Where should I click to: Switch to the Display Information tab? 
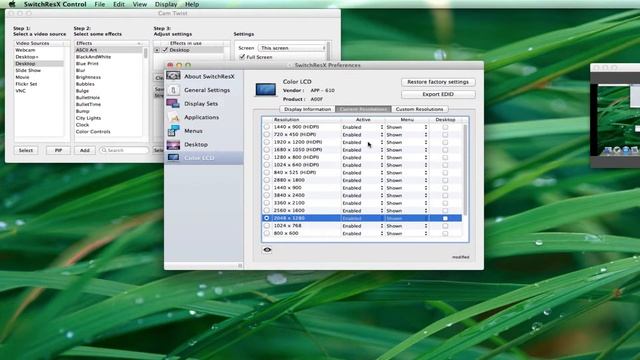point(307,109)
